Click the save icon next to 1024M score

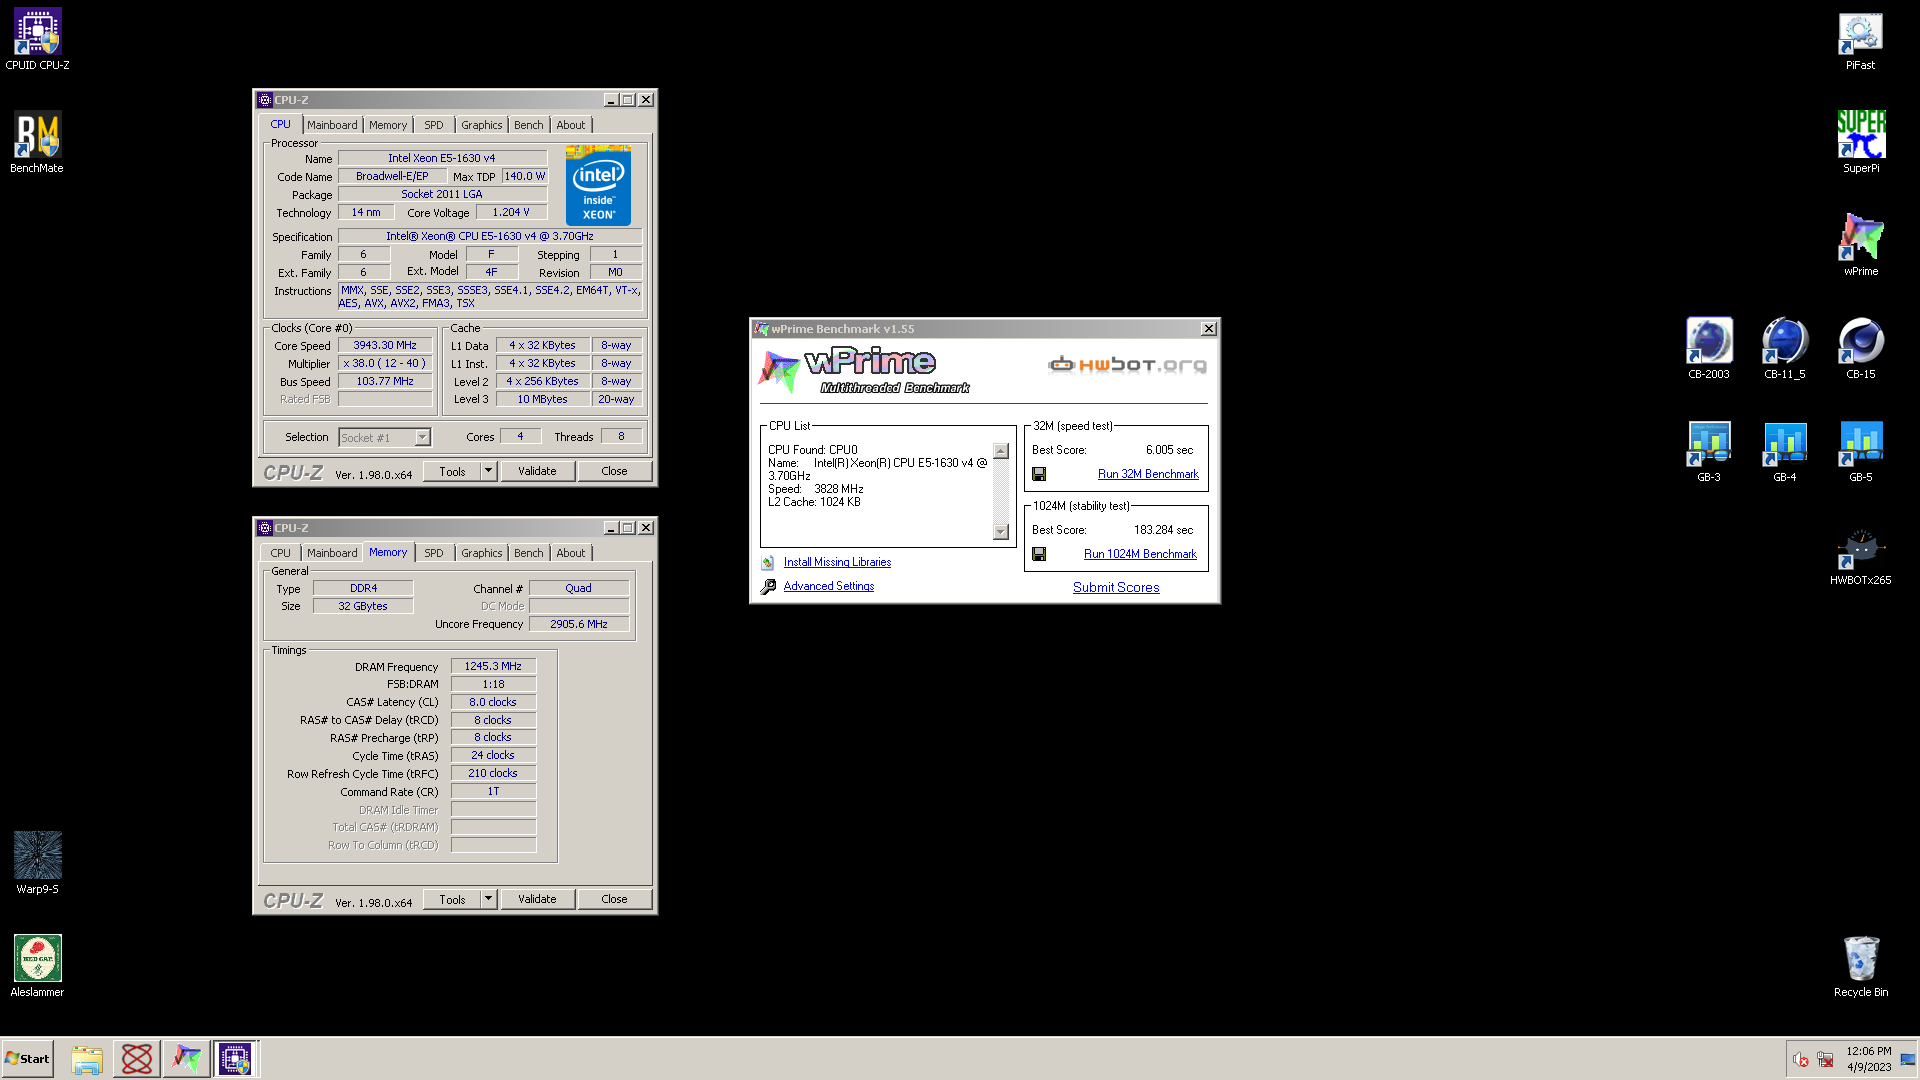[1039, 554]
